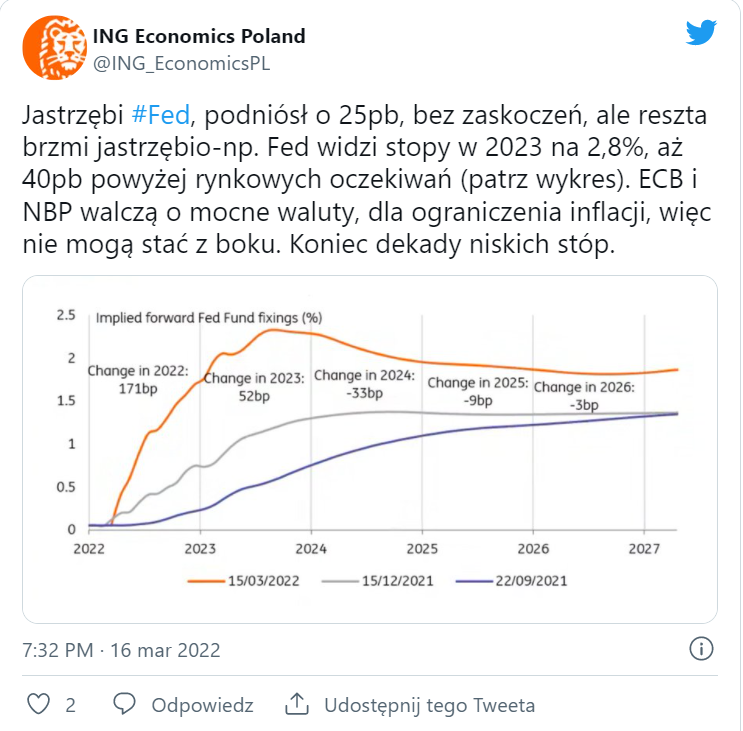This screenshot has width=743, height=731.
Task: Open the tweet timestamp 7:32 PM 16 mar 2022
Action: point(121,650)
